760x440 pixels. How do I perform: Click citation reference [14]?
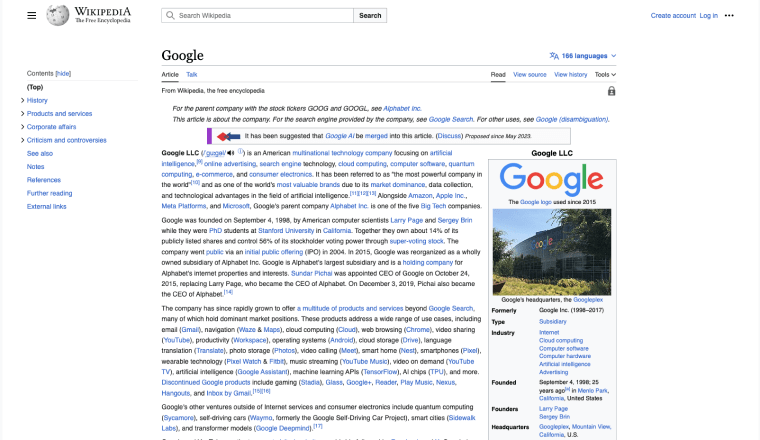pyautogui.click(x=228, y=292)
